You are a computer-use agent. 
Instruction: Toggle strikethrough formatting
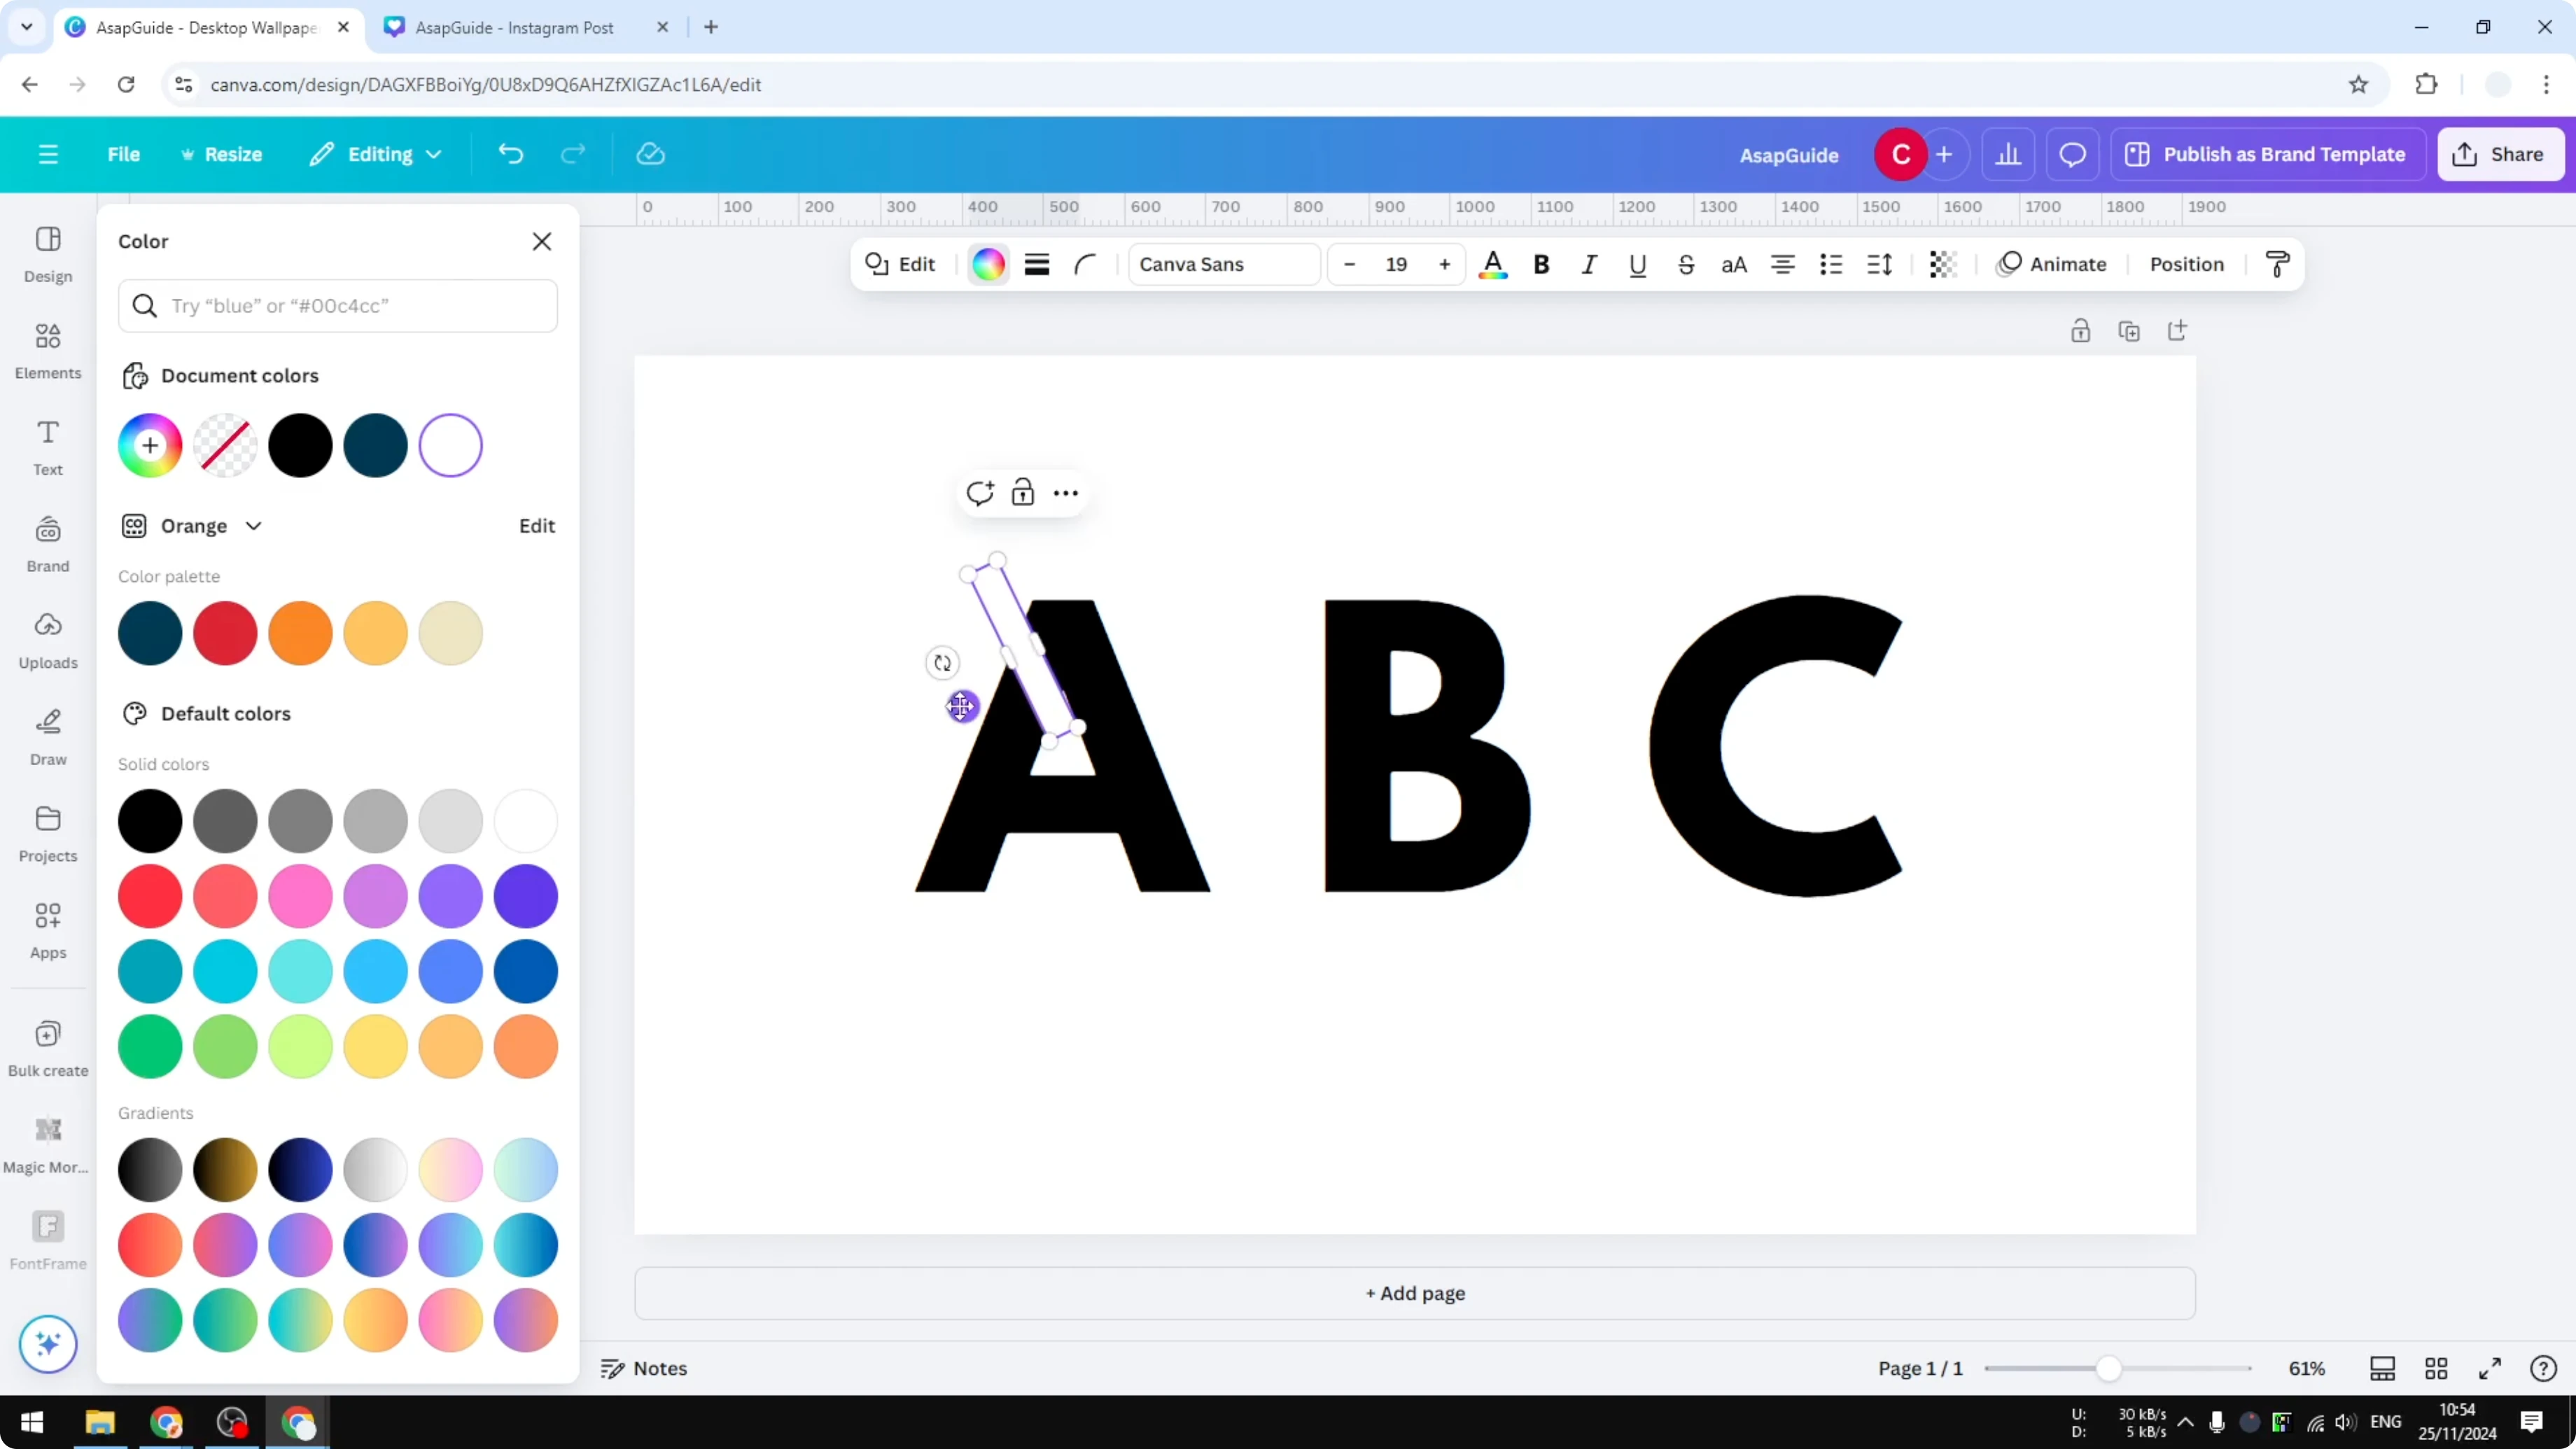pyautogui.click(x=1686, y=264)
